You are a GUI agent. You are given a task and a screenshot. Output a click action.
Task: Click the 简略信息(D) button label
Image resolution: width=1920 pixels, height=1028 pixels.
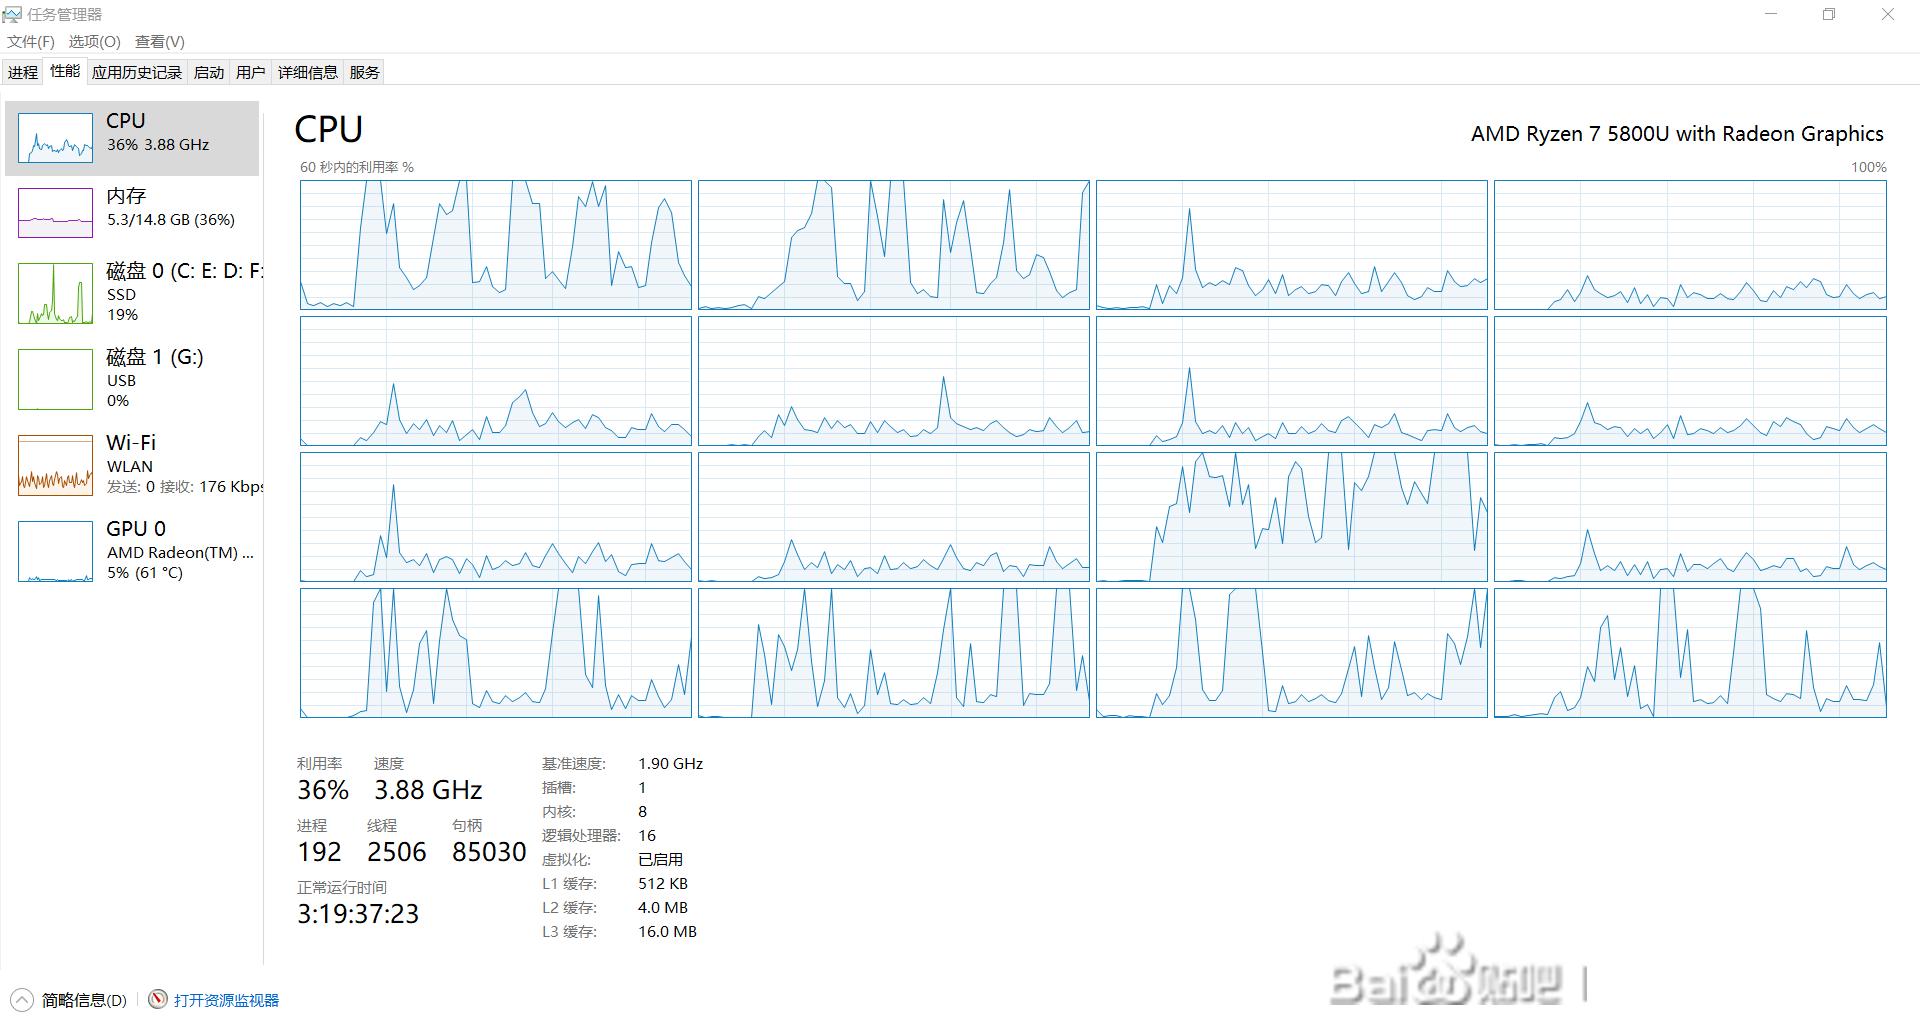click(x=84, y=1000)
